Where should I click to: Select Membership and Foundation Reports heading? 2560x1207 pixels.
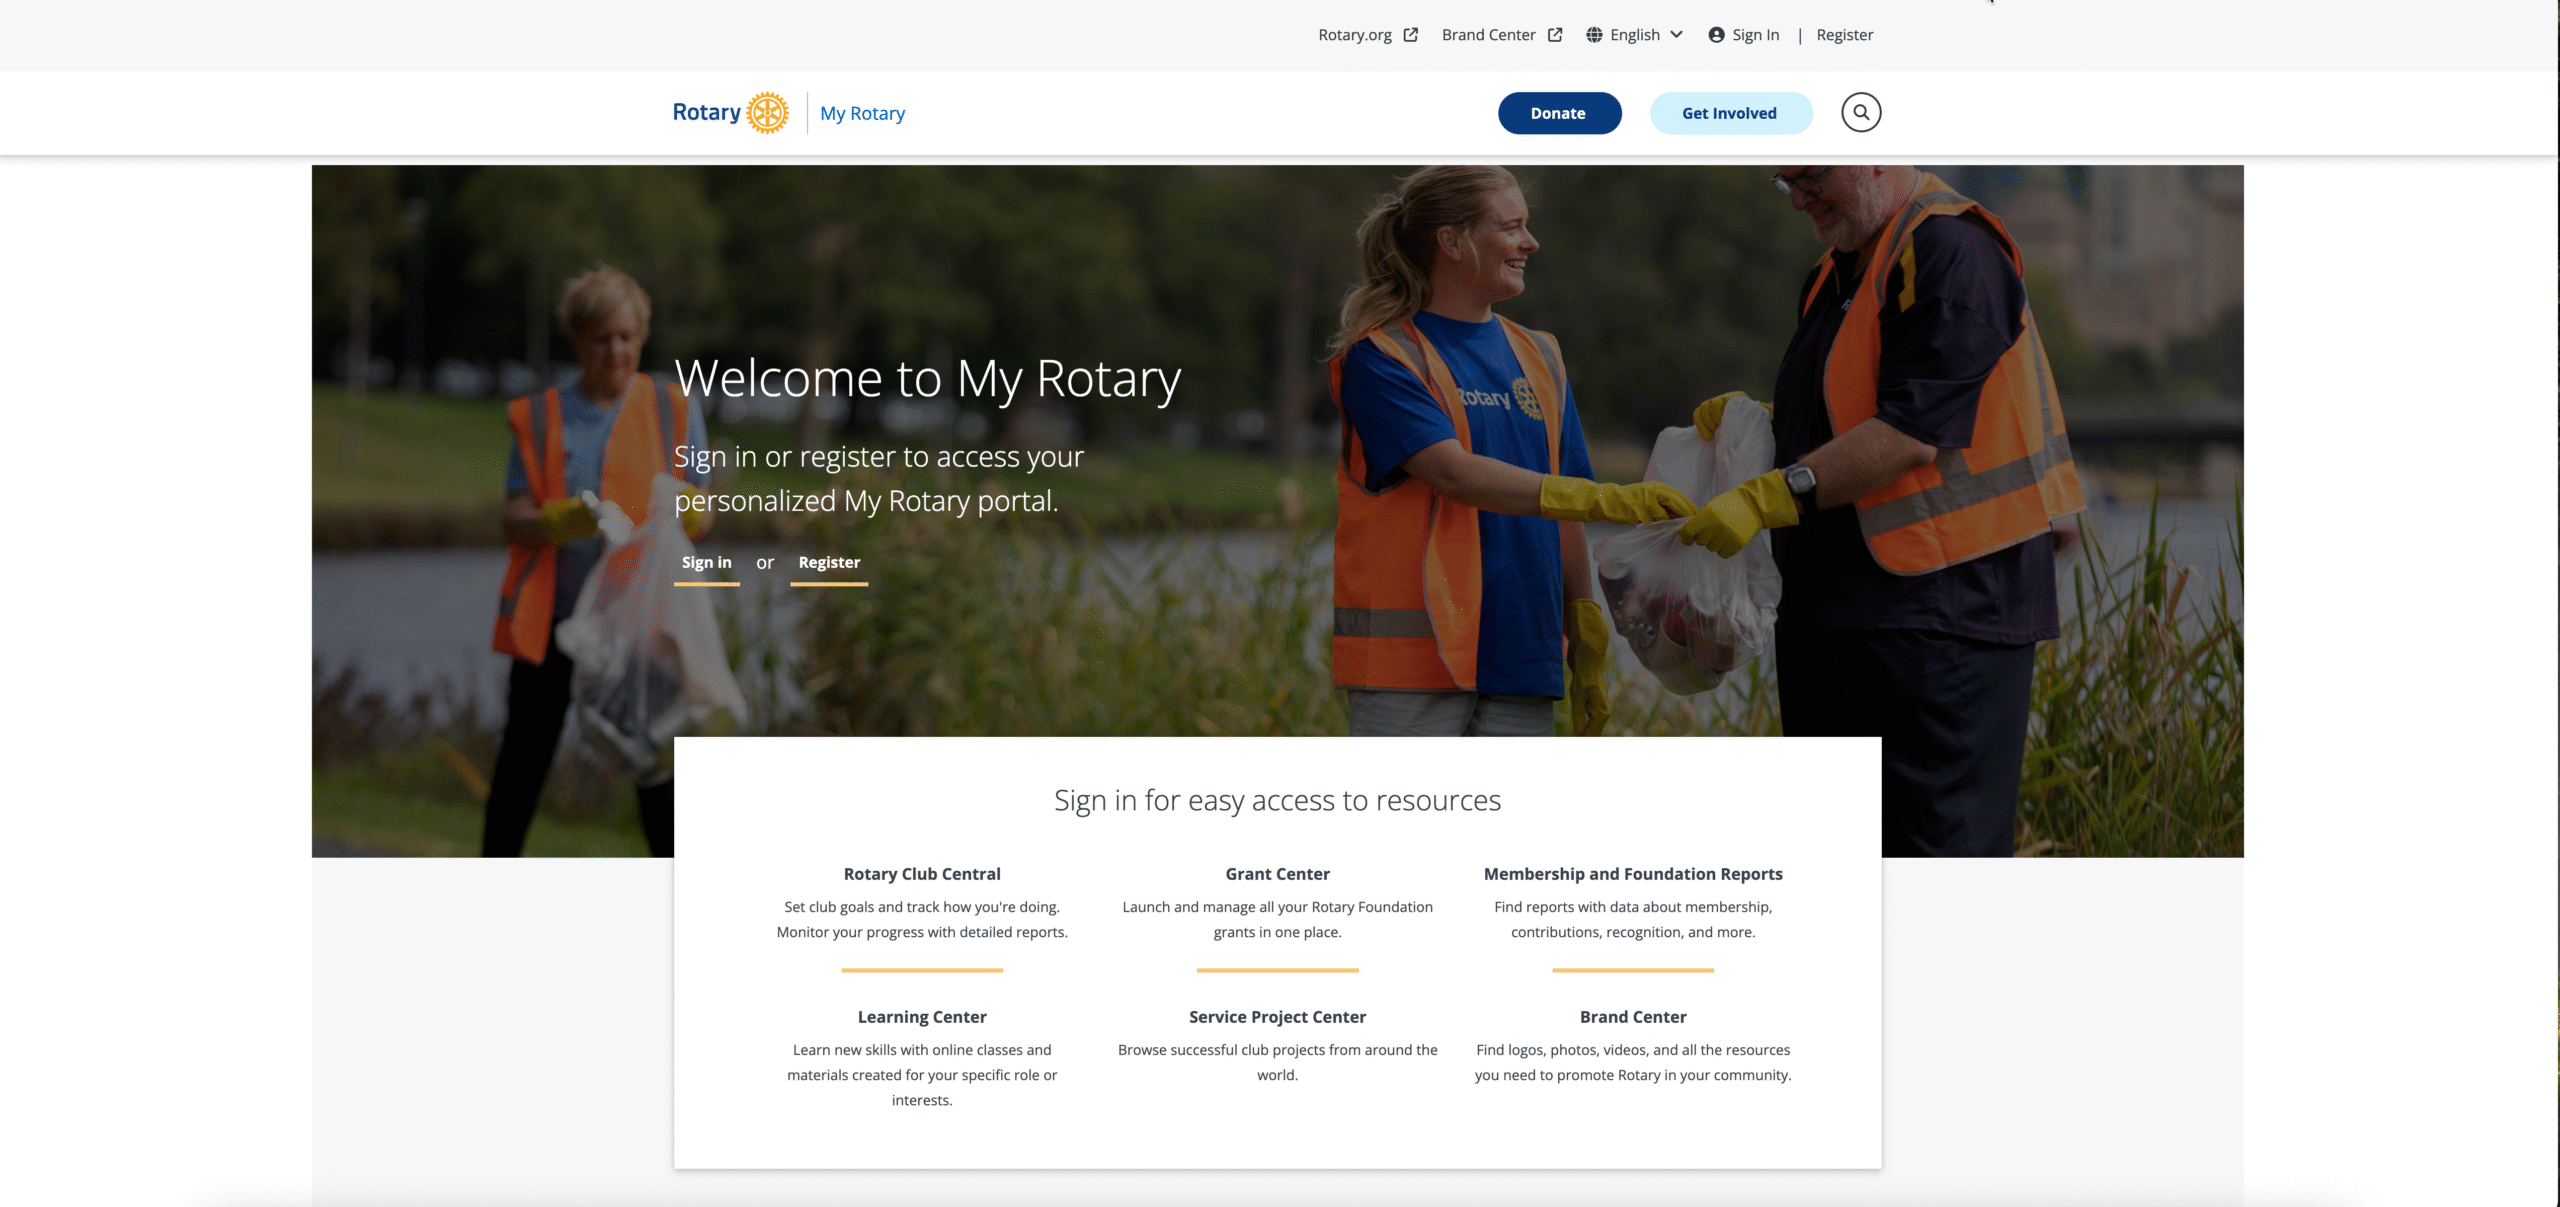pyautogui.click(x=1633, y=874)
